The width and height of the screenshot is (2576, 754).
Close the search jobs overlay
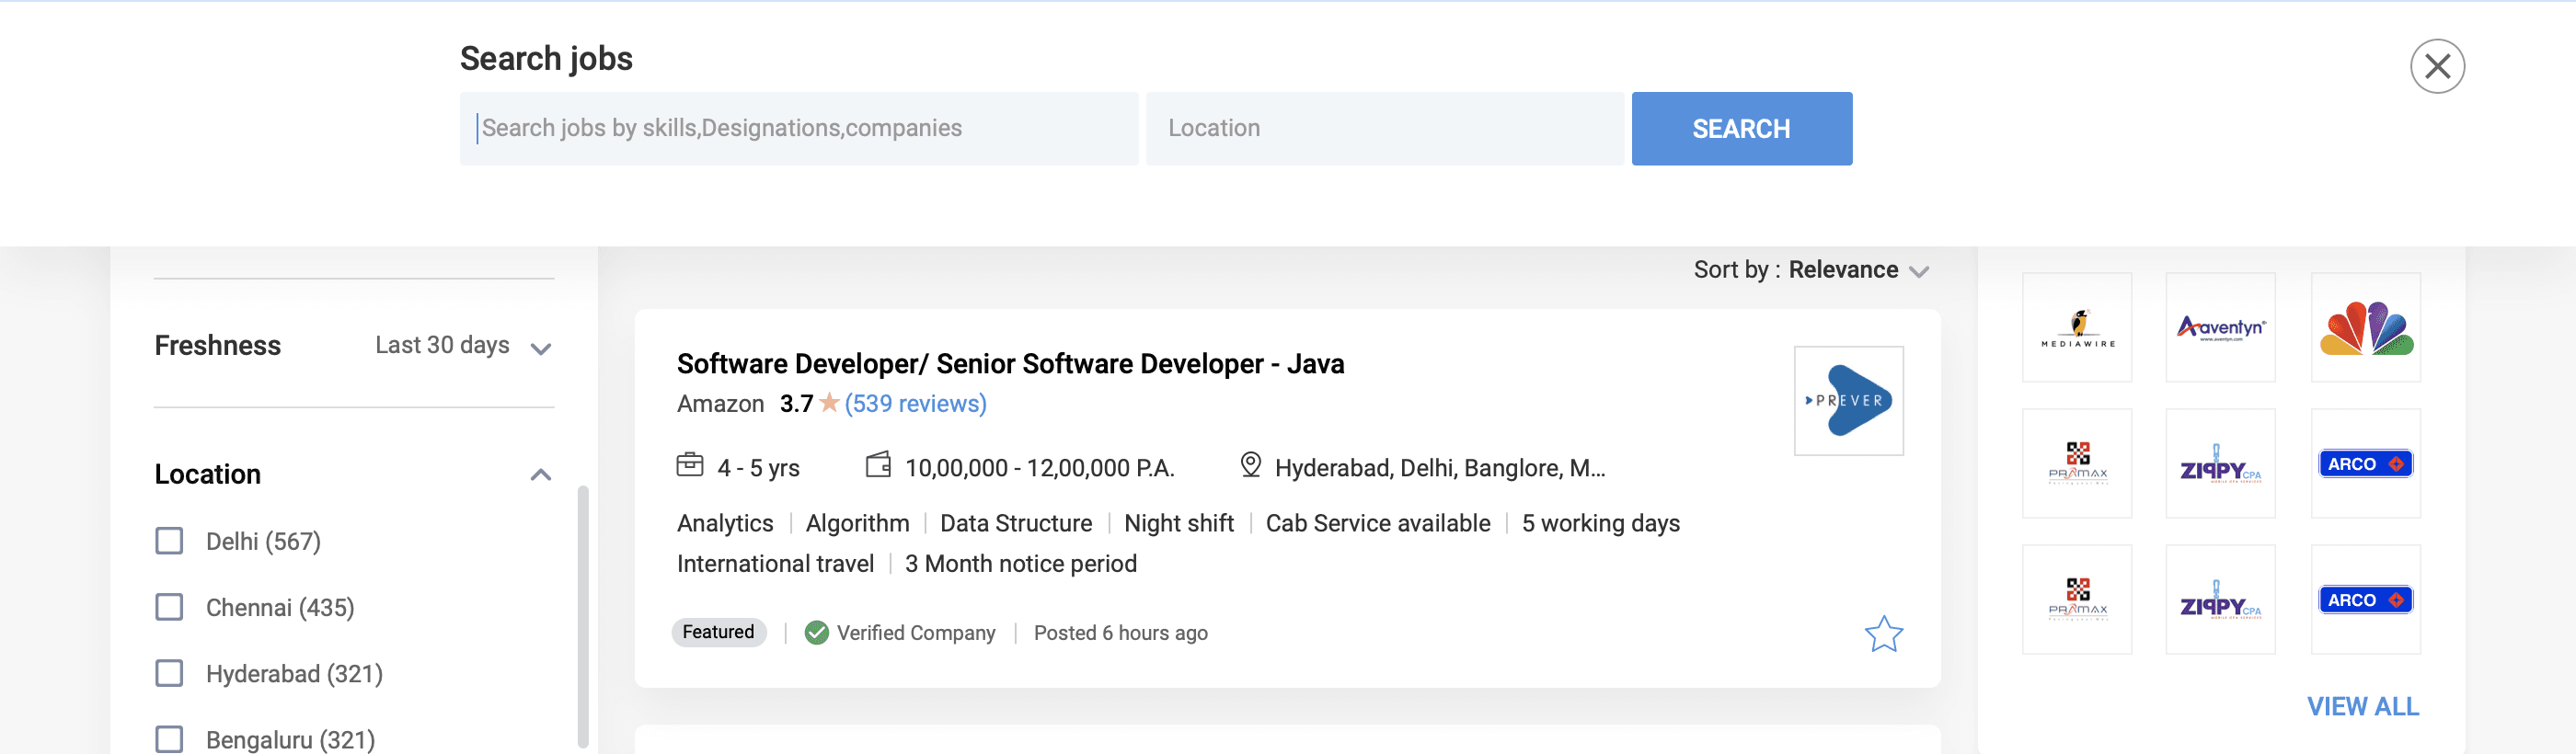pyautogui.click(x=2436, y=67)
